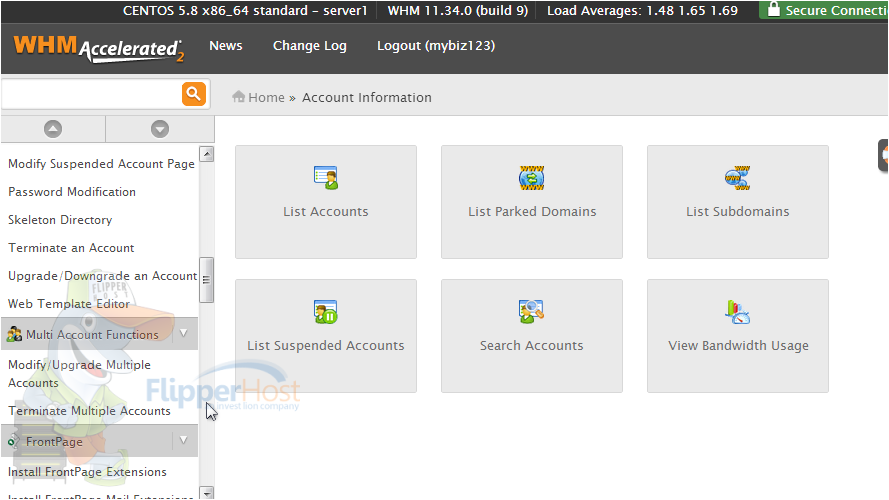This screenshot has height=500, width=889.
Task: Open Password Modification link
Action: (x=72, y=192)
